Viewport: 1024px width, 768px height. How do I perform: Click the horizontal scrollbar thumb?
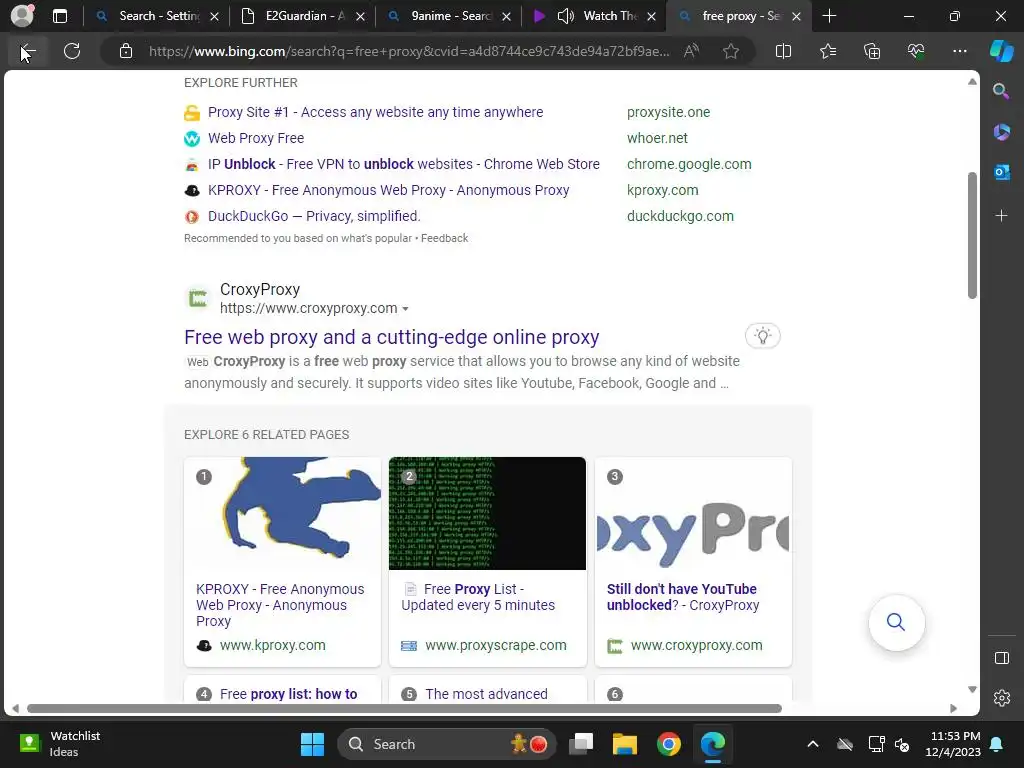[x=404, y=709]
